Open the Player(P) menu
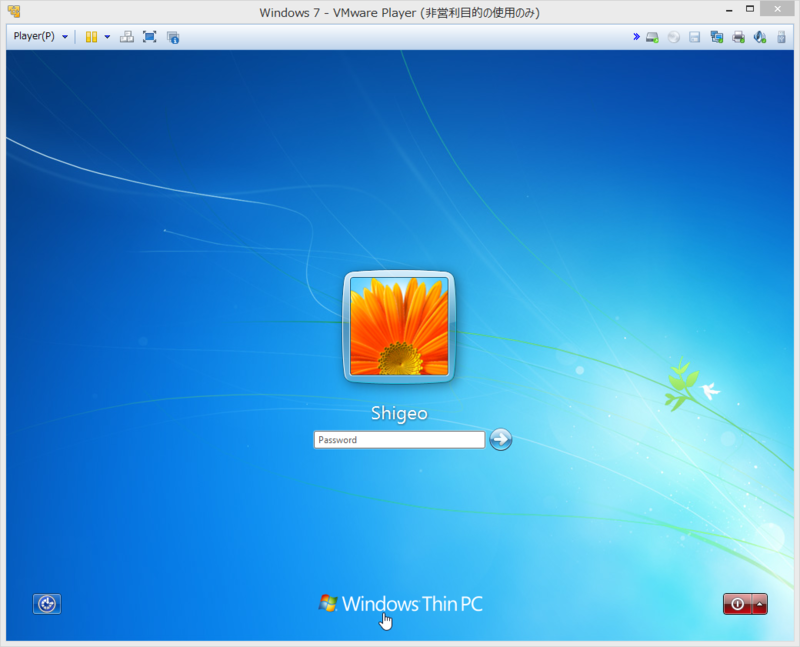800x647 pixels. click(x=40, y=36)
